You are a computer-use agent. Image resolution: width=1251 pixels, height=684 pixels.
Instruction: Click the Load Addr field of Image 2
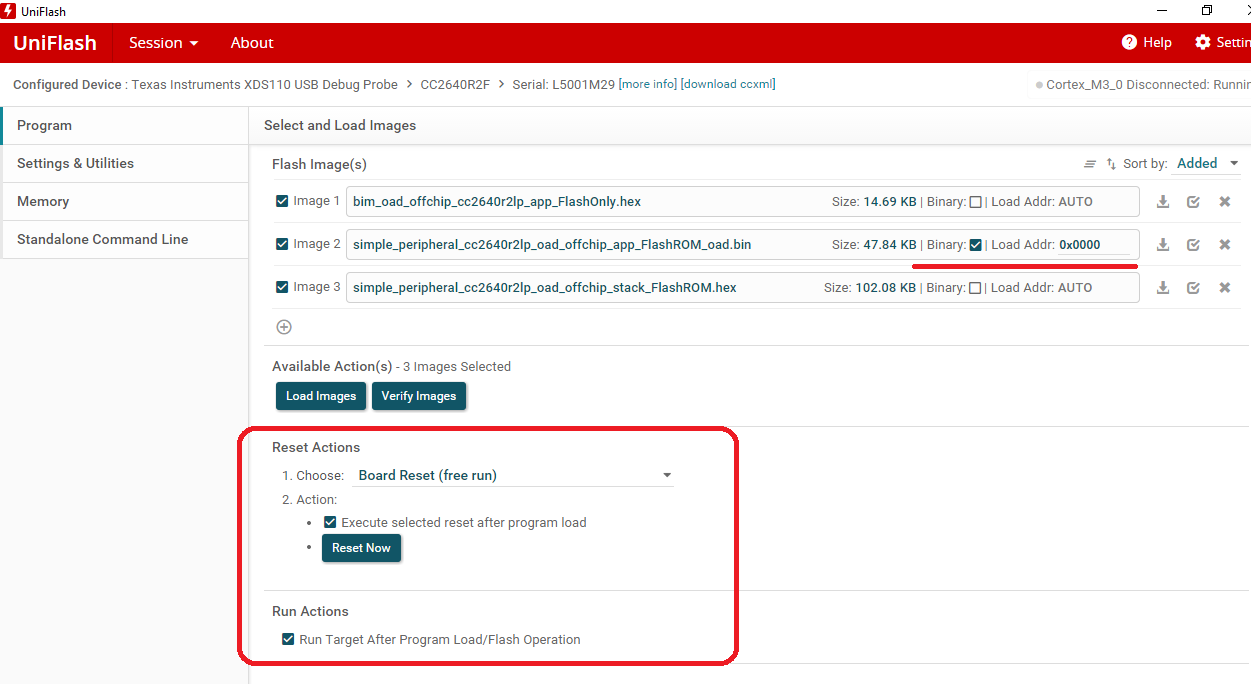click(x=1094, y=245)
